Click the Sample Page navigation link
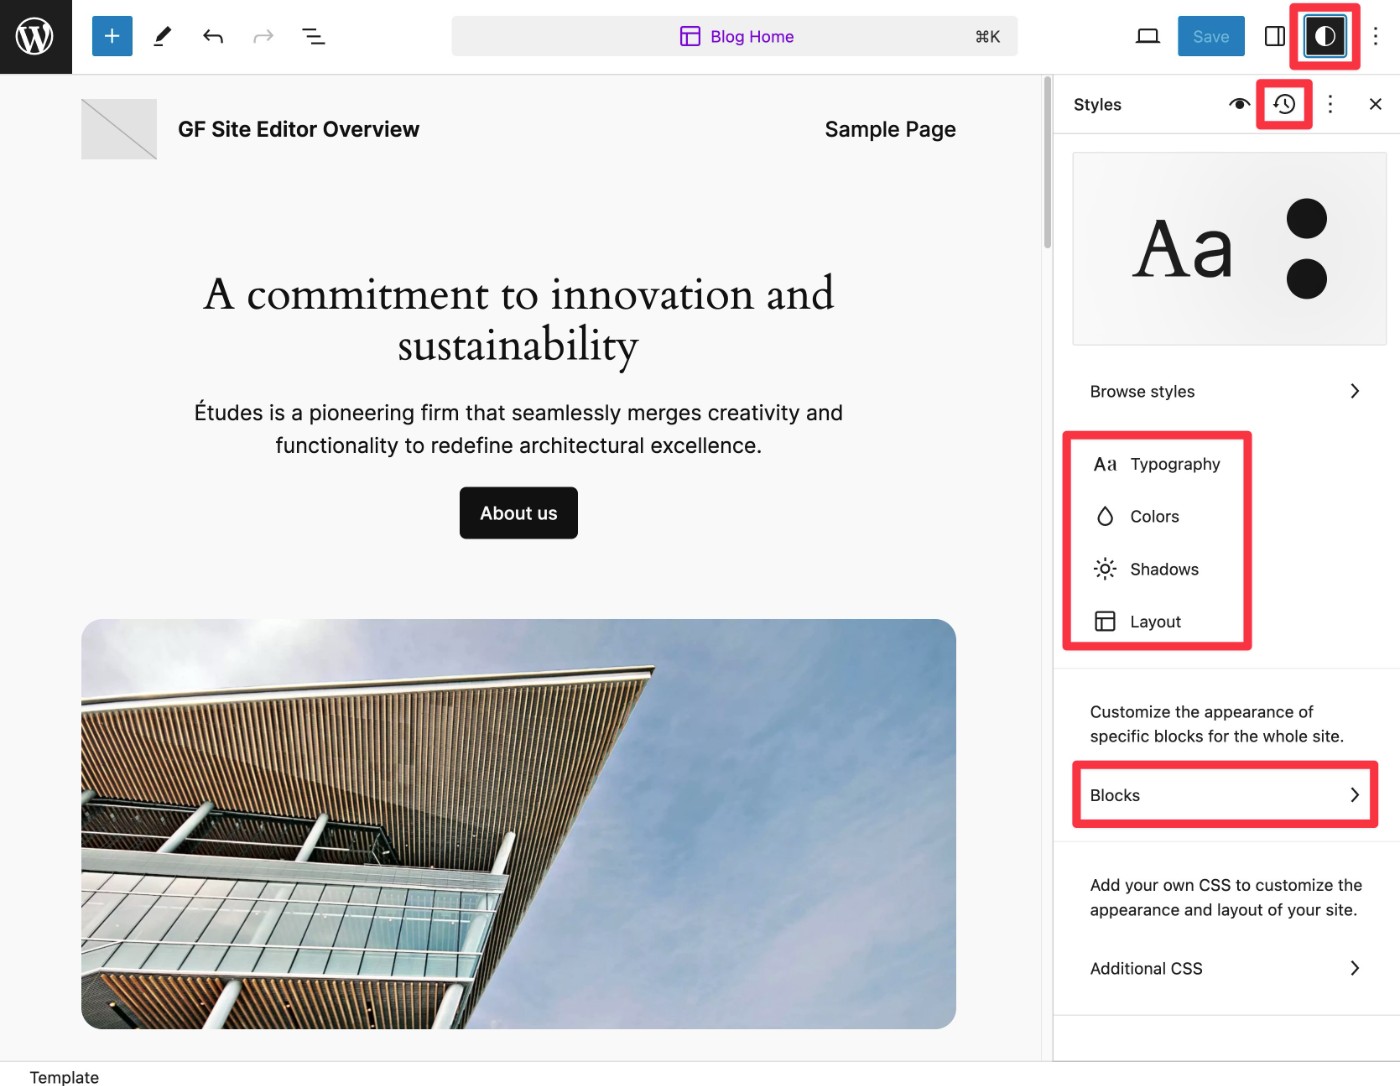Image resolution: width=1400 pixels, height=1086 pixels. pos(890,129)
